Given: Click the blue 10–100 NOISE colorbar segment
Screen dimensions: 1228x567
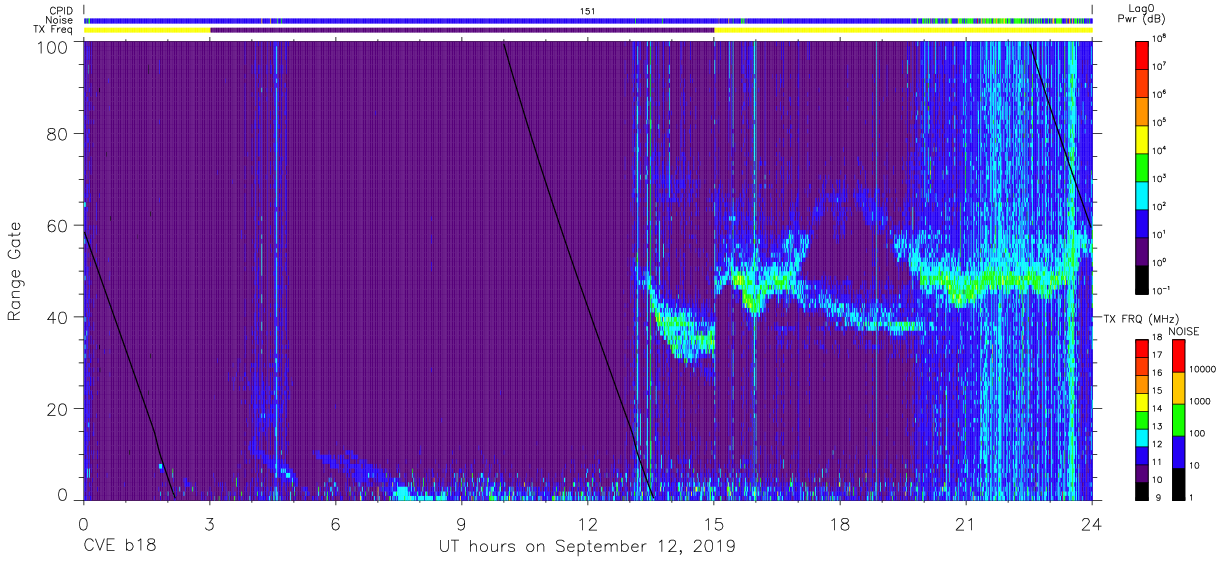Looking at the screenshot, I should click(x=1177, y=451).
